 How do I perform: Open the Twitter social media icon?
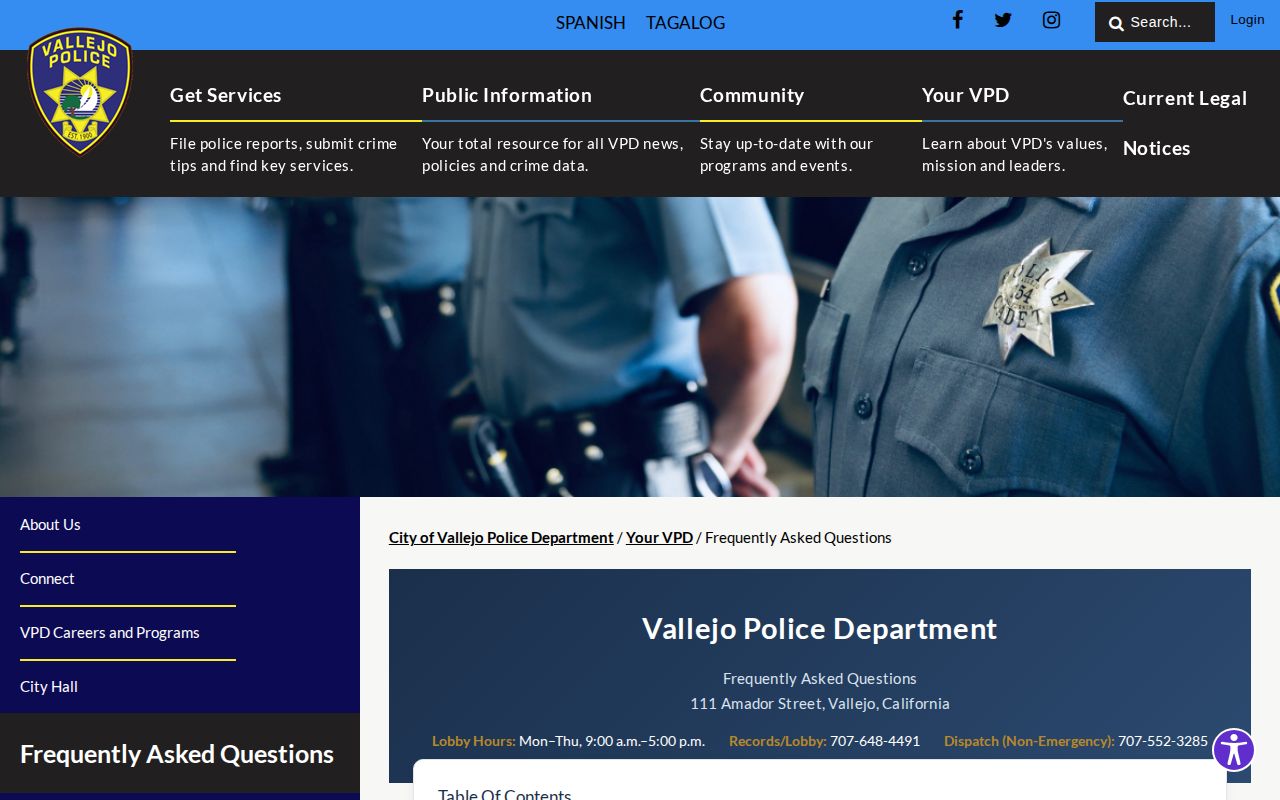point(1003,20)
